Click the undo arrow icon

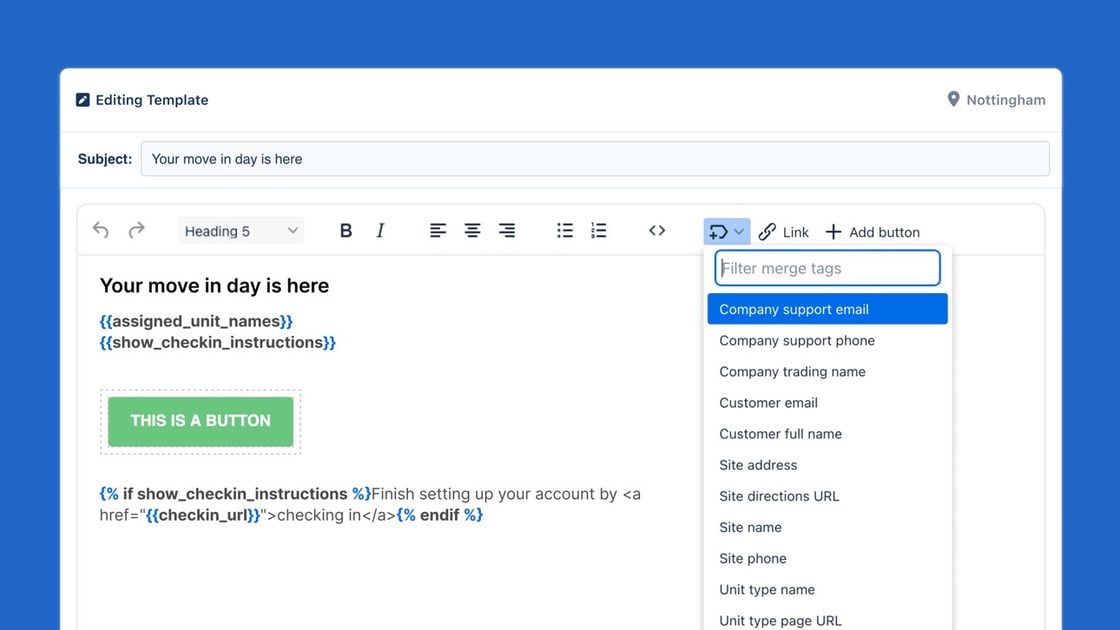pos(101,231)
